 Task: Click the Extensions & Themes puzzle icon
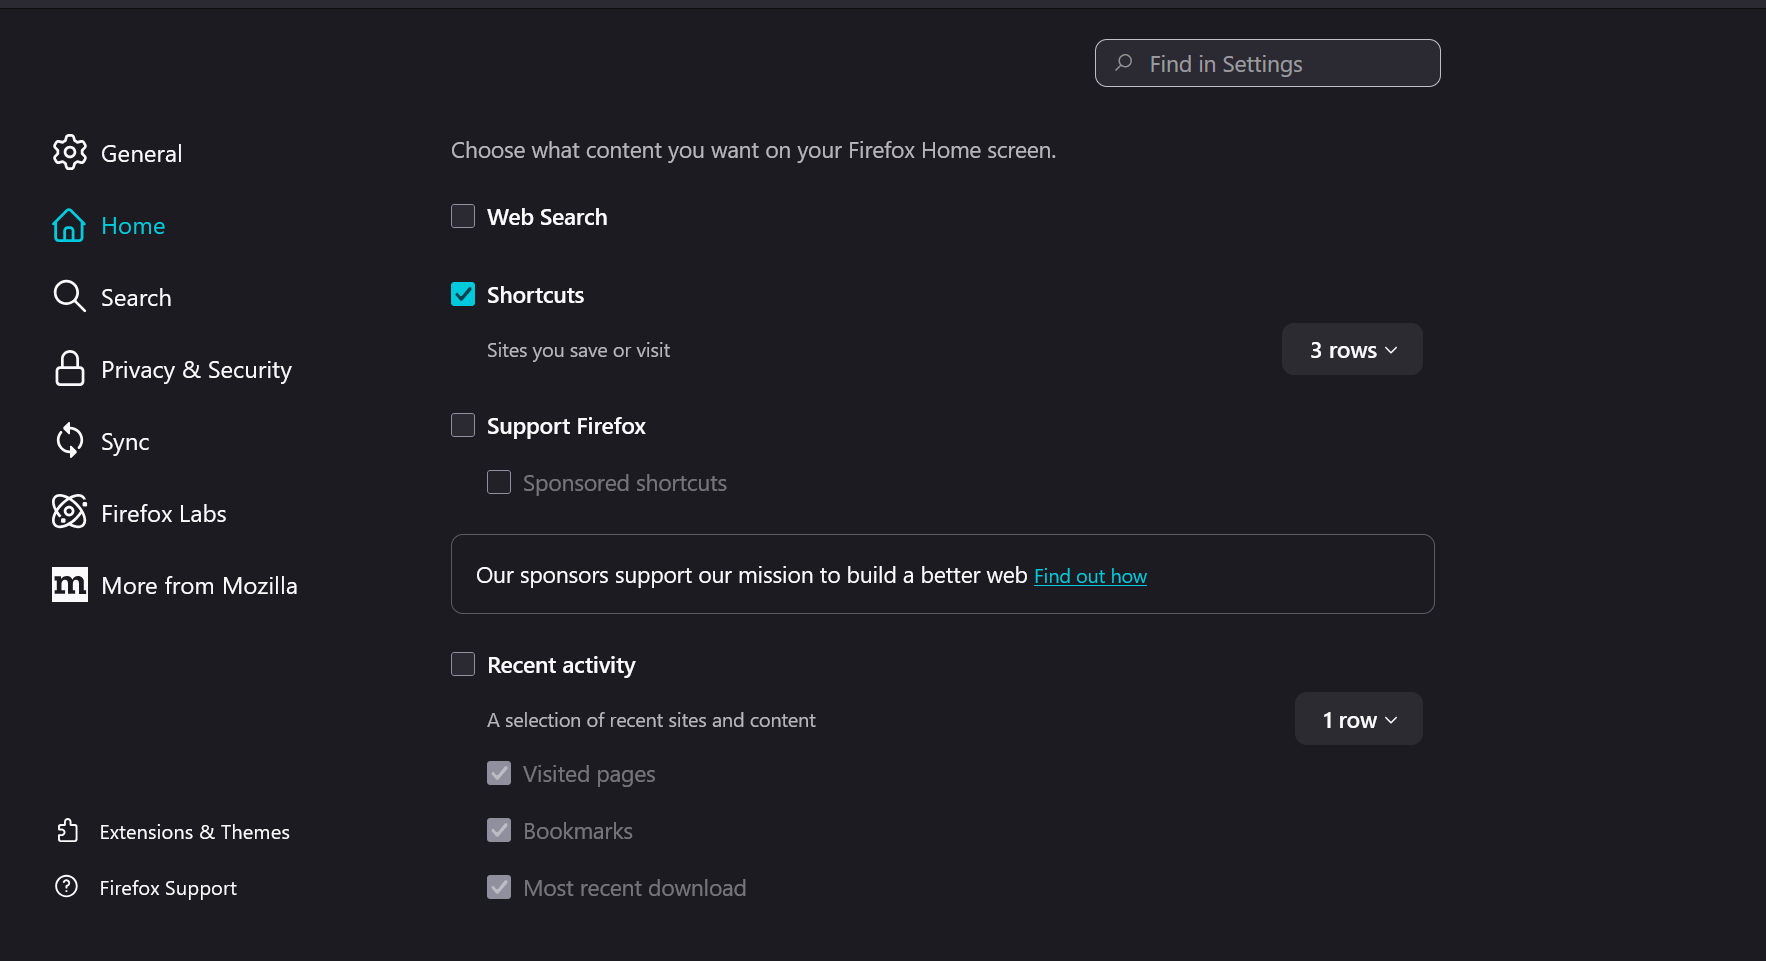point(67,831)
